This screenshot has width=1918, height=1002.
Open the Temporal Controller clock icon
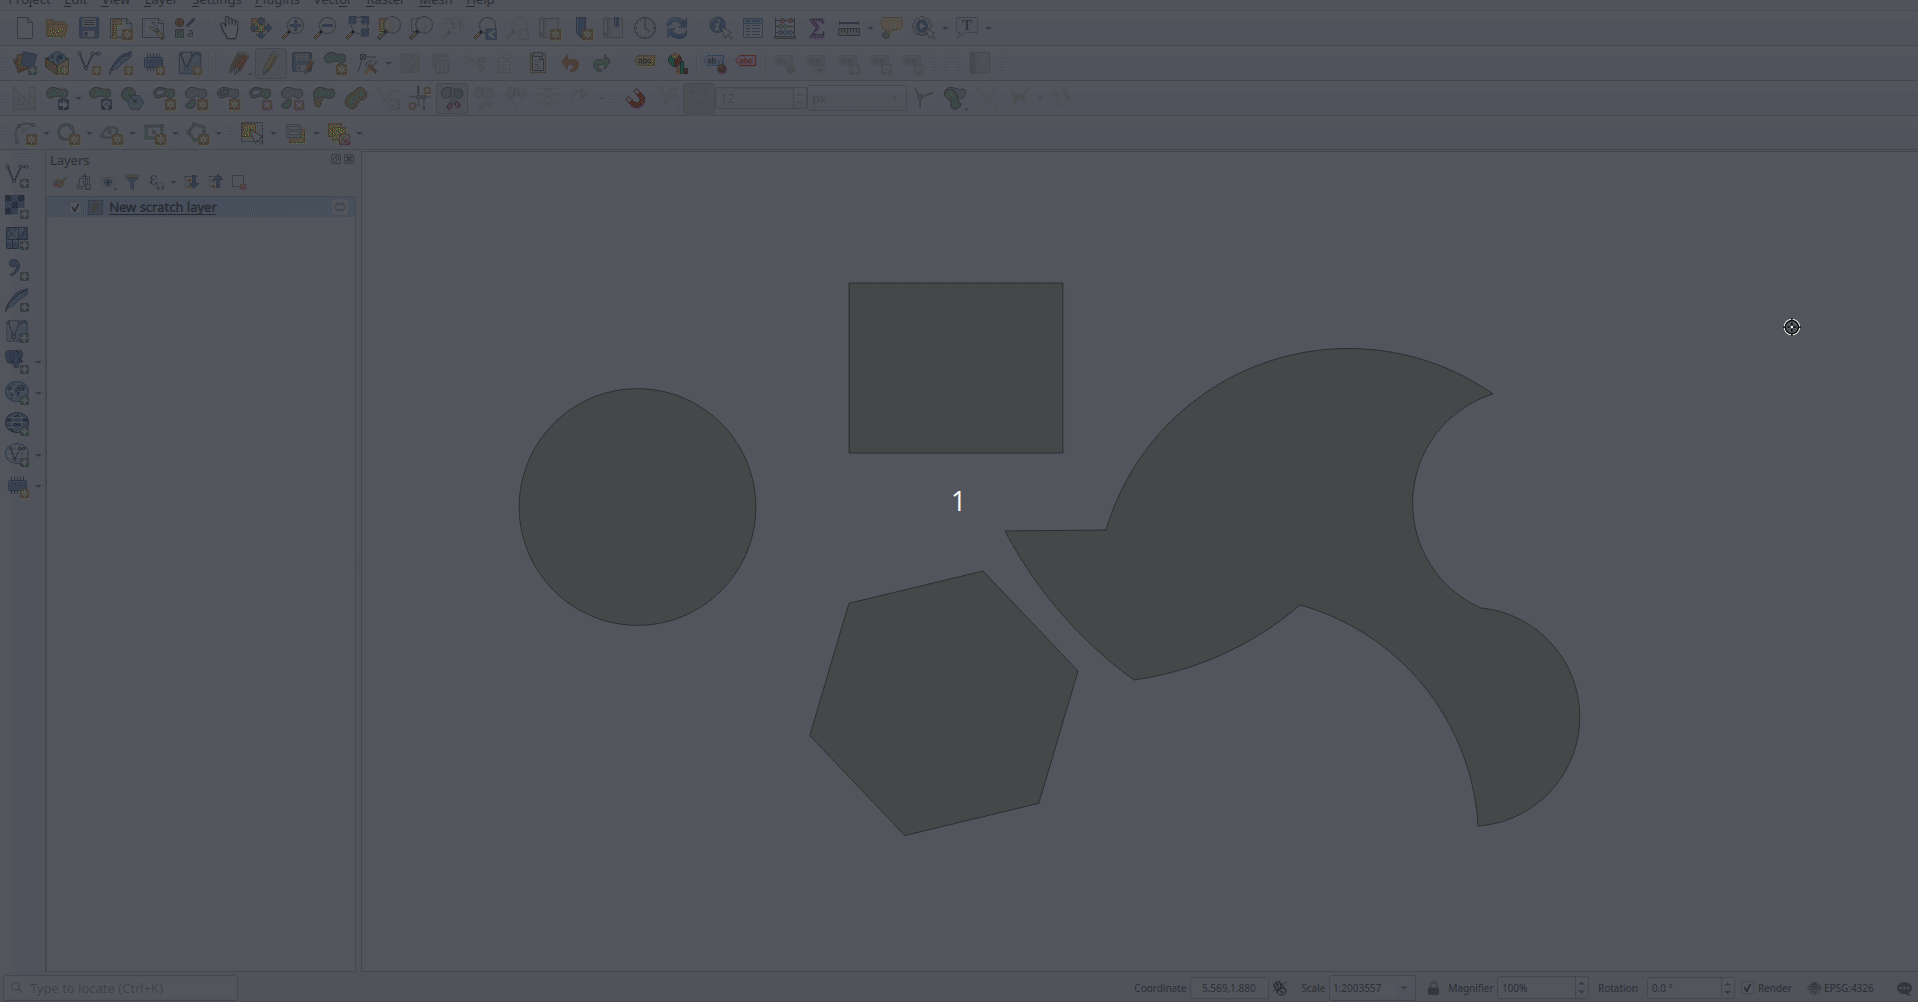645,28
